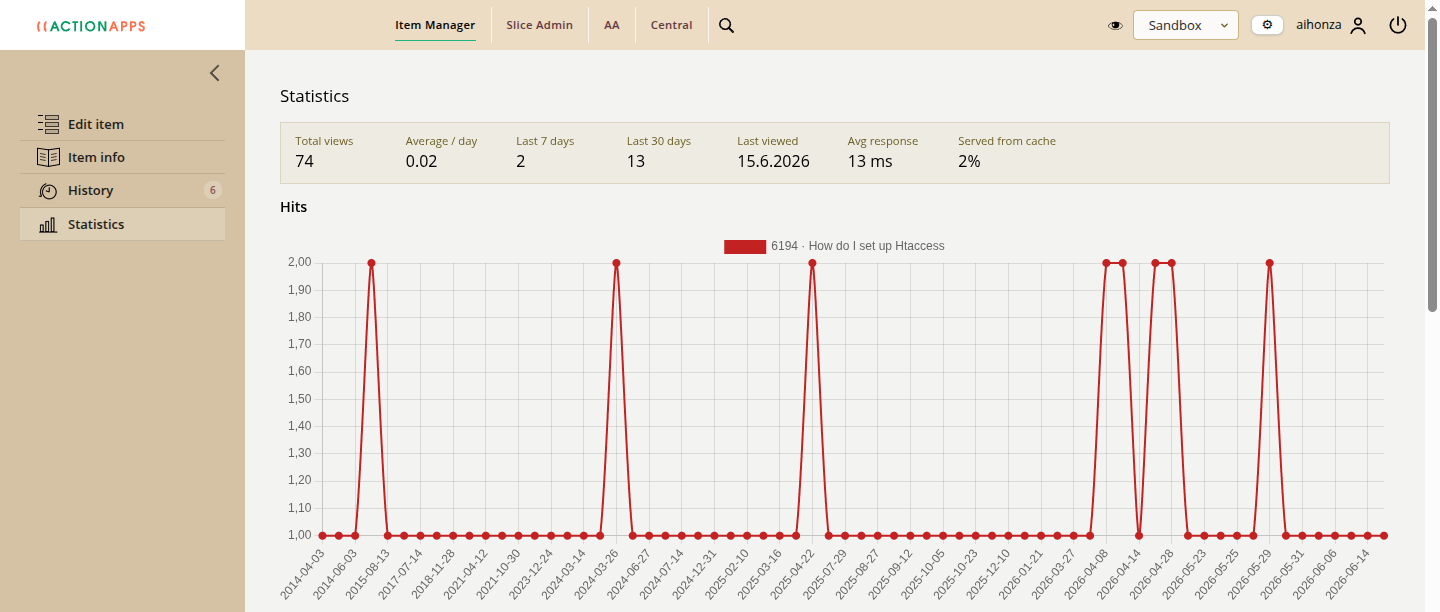Click the Hits chart heading

293,207
